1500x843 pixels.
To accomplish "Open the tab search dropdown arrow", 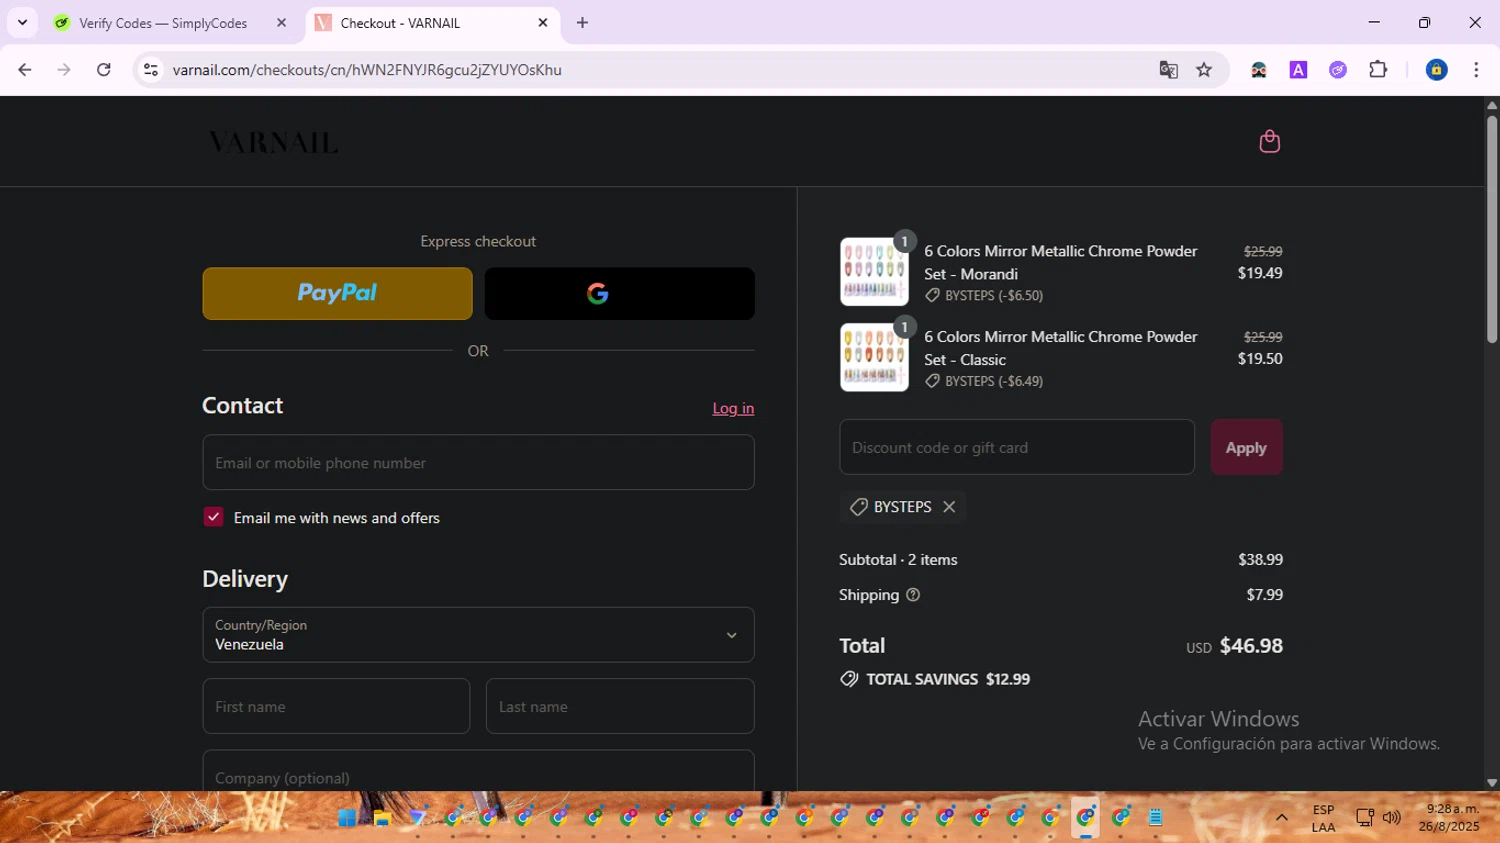I will click(22, 22).
